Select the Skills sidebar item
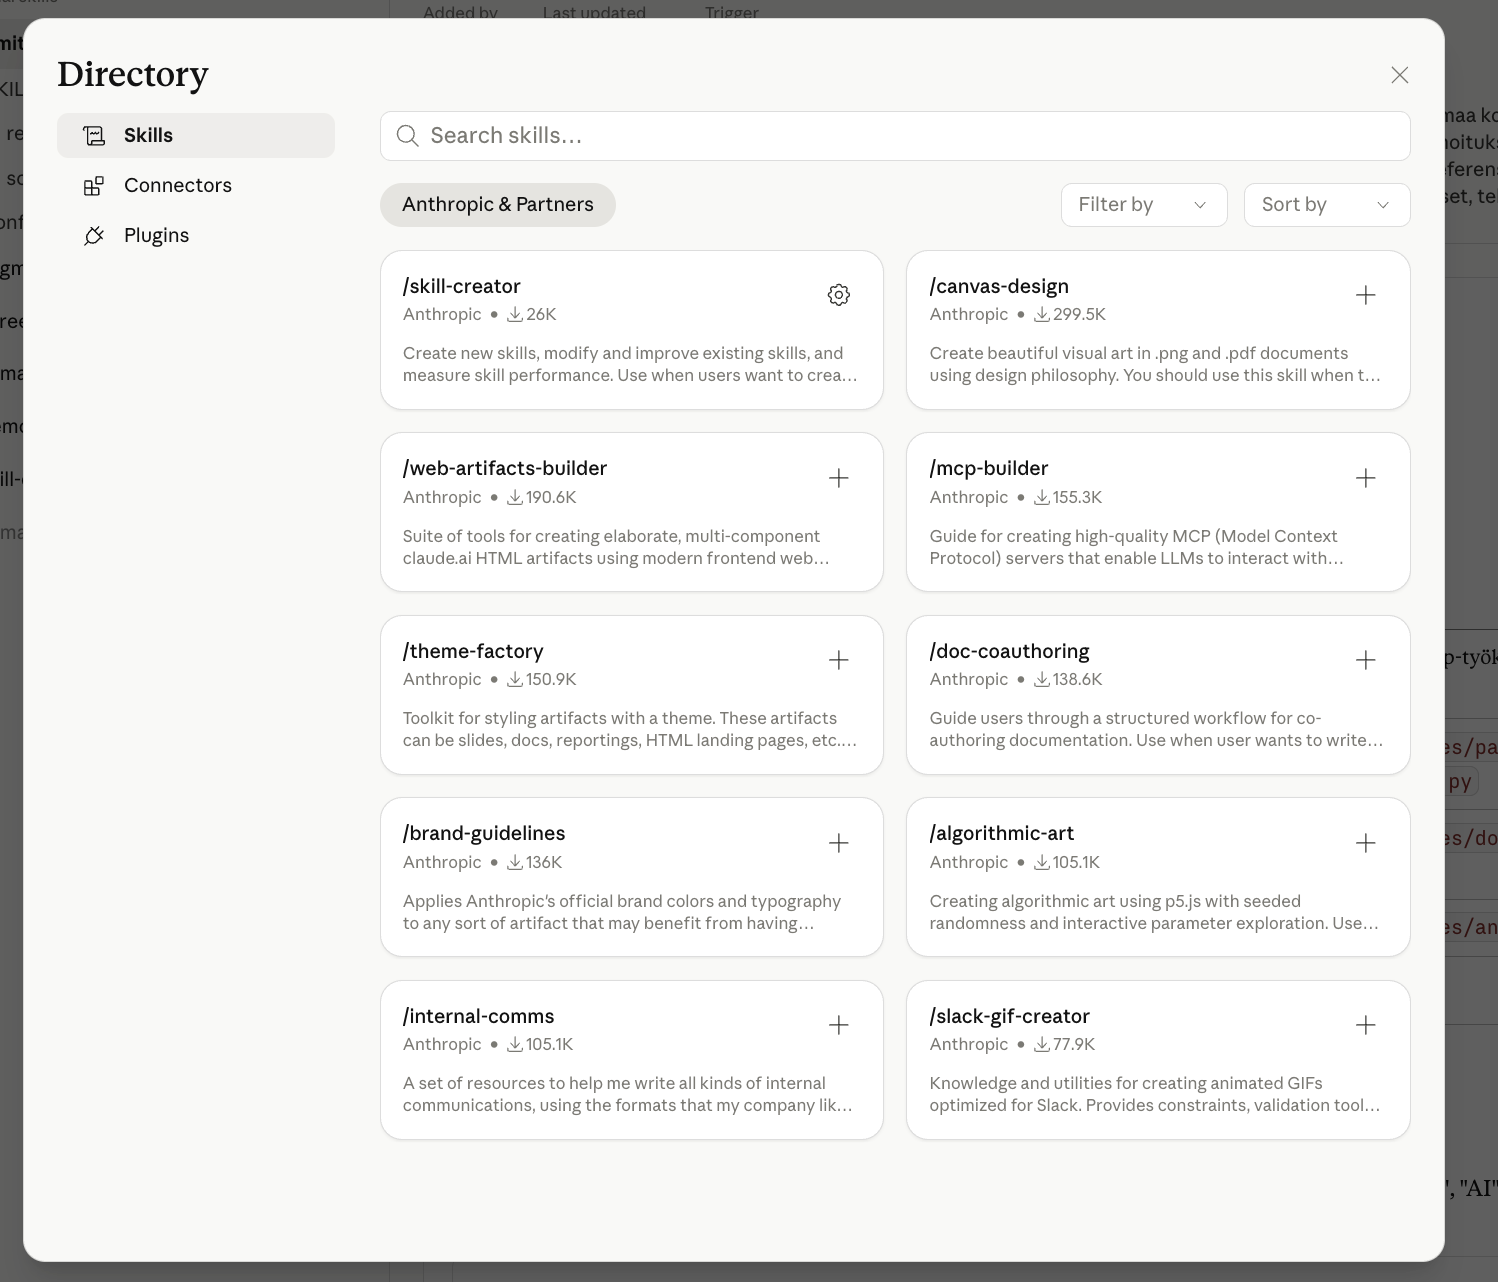Image resolution: width=1498 pixels, height=1282 pixels. pos(148,135)
